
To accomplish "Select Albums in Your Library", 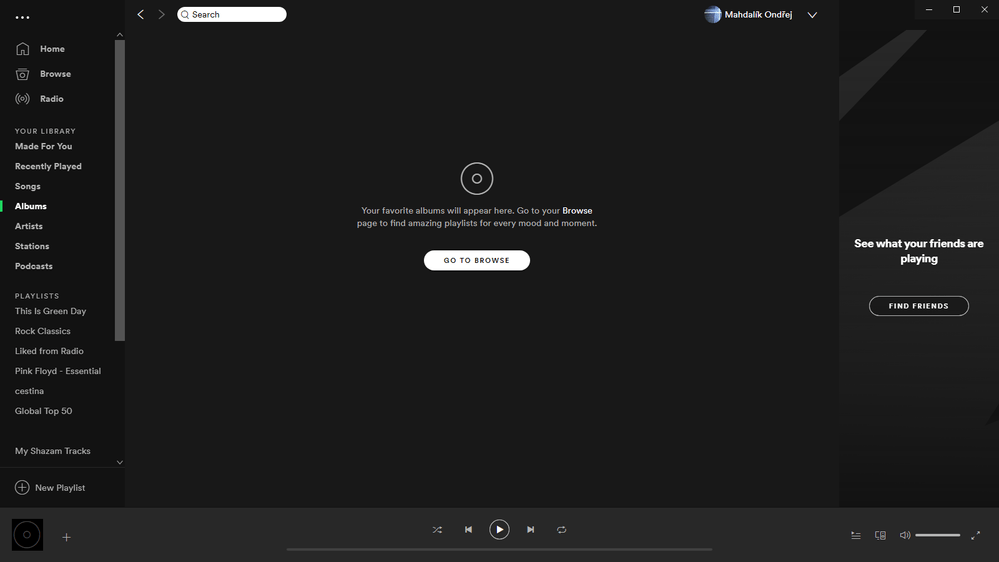I will (x=31, y=206).
